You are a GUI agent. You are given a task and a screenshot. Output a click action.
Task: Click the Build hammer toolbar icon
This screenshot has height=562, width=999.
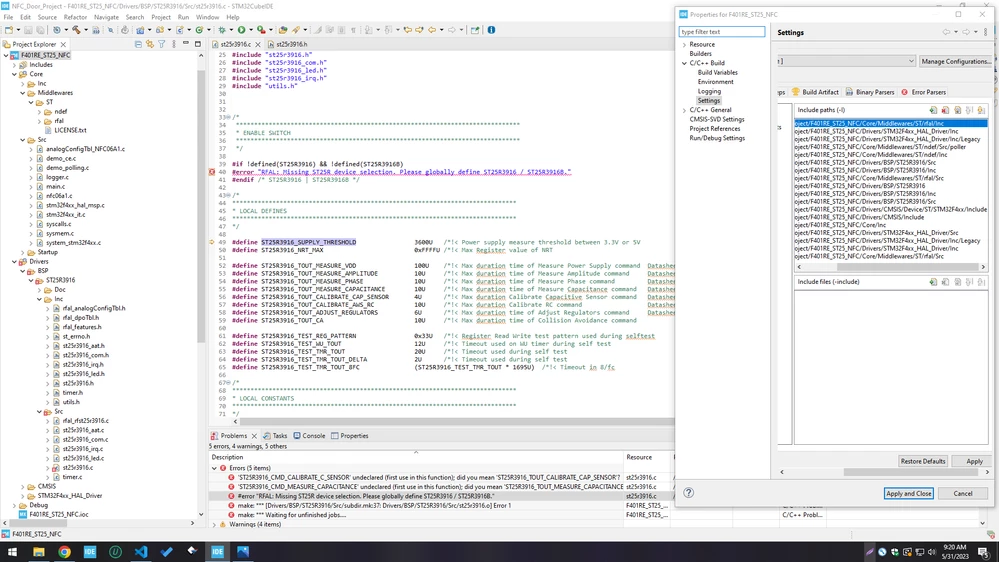(76, 30)
